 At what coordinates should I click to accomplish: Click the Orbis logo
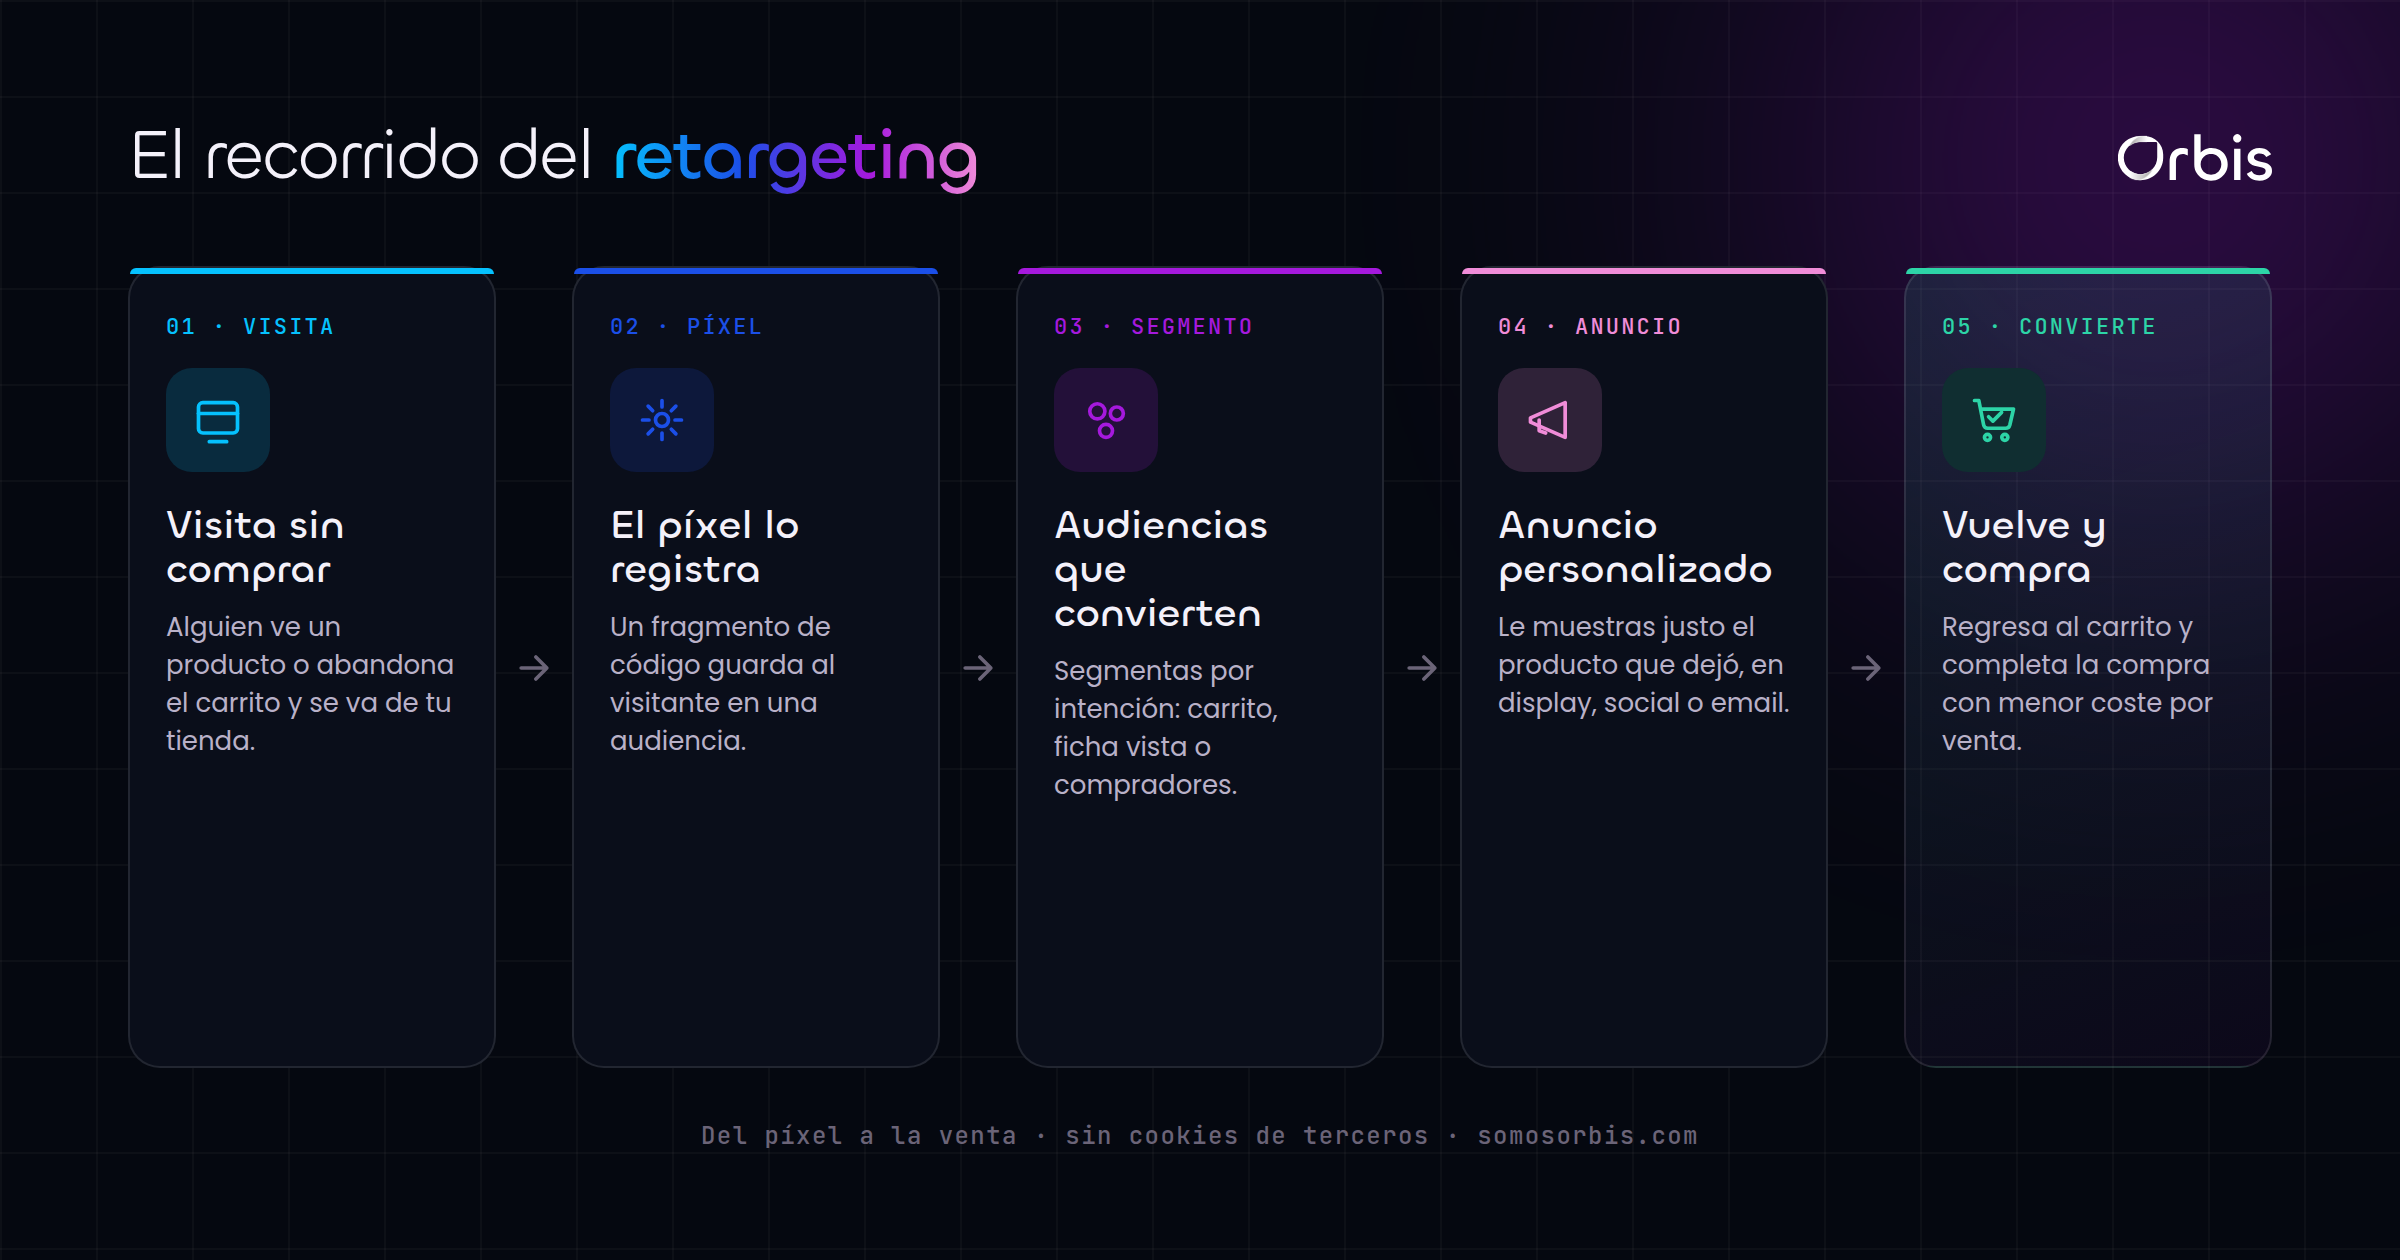click(2194, 158)
